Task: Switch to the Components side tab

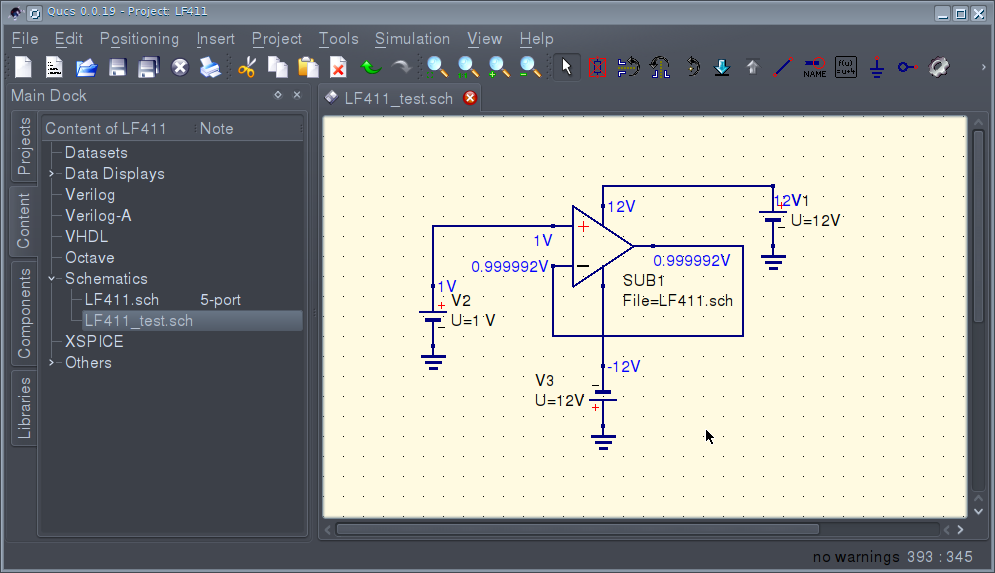Action: pyautogui.click(x=23, y=314)
